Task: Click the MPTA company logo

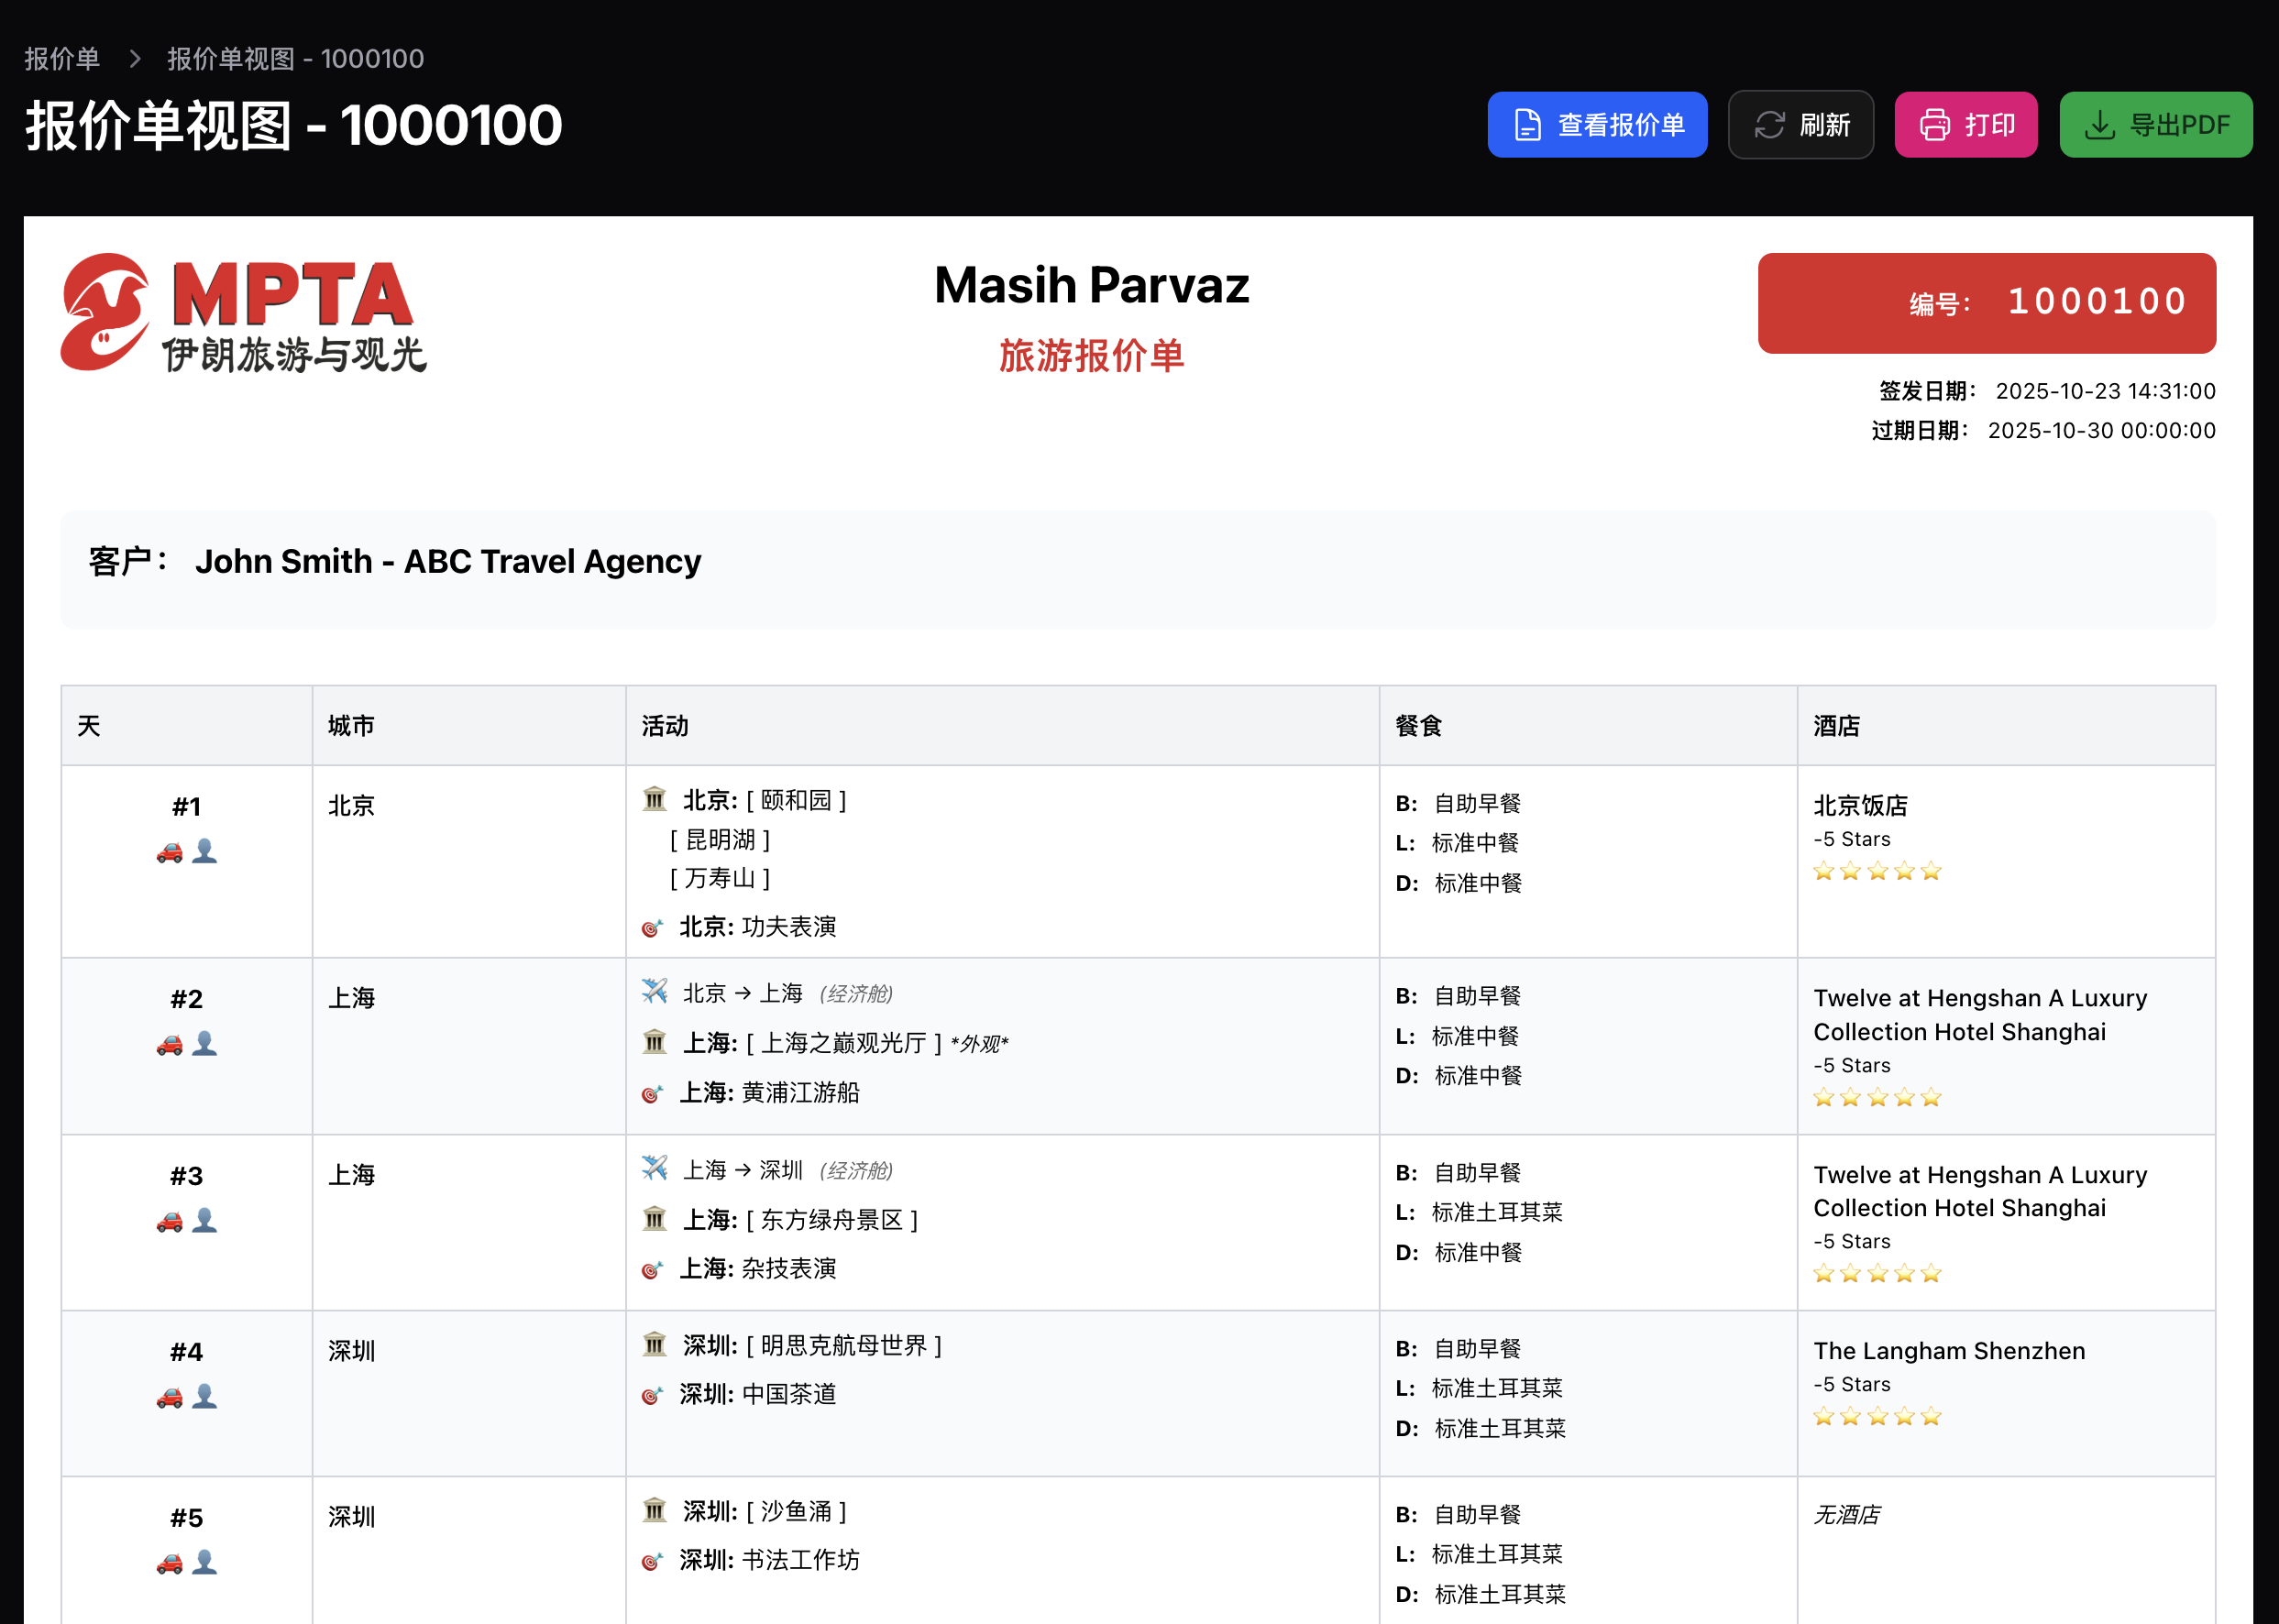Action: [x=244, y=312]
